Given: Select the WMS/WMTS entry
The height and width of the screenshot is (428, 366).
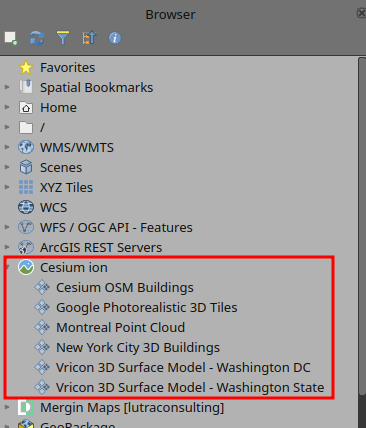Looking at the screenshot, I should click(77, 148).
